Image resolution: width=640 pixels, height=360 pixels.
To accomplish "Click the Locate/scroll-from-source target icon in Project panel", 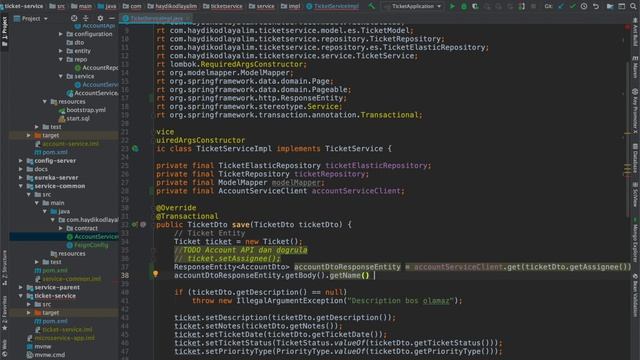I will (x=74, y=18).
